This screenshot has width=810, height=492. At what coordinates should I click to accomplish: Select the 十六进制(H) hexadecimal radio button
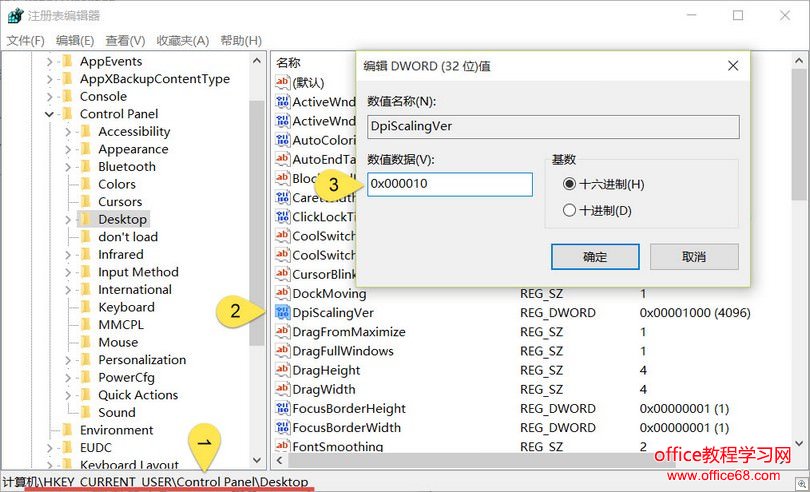click(x=569, y=184)
